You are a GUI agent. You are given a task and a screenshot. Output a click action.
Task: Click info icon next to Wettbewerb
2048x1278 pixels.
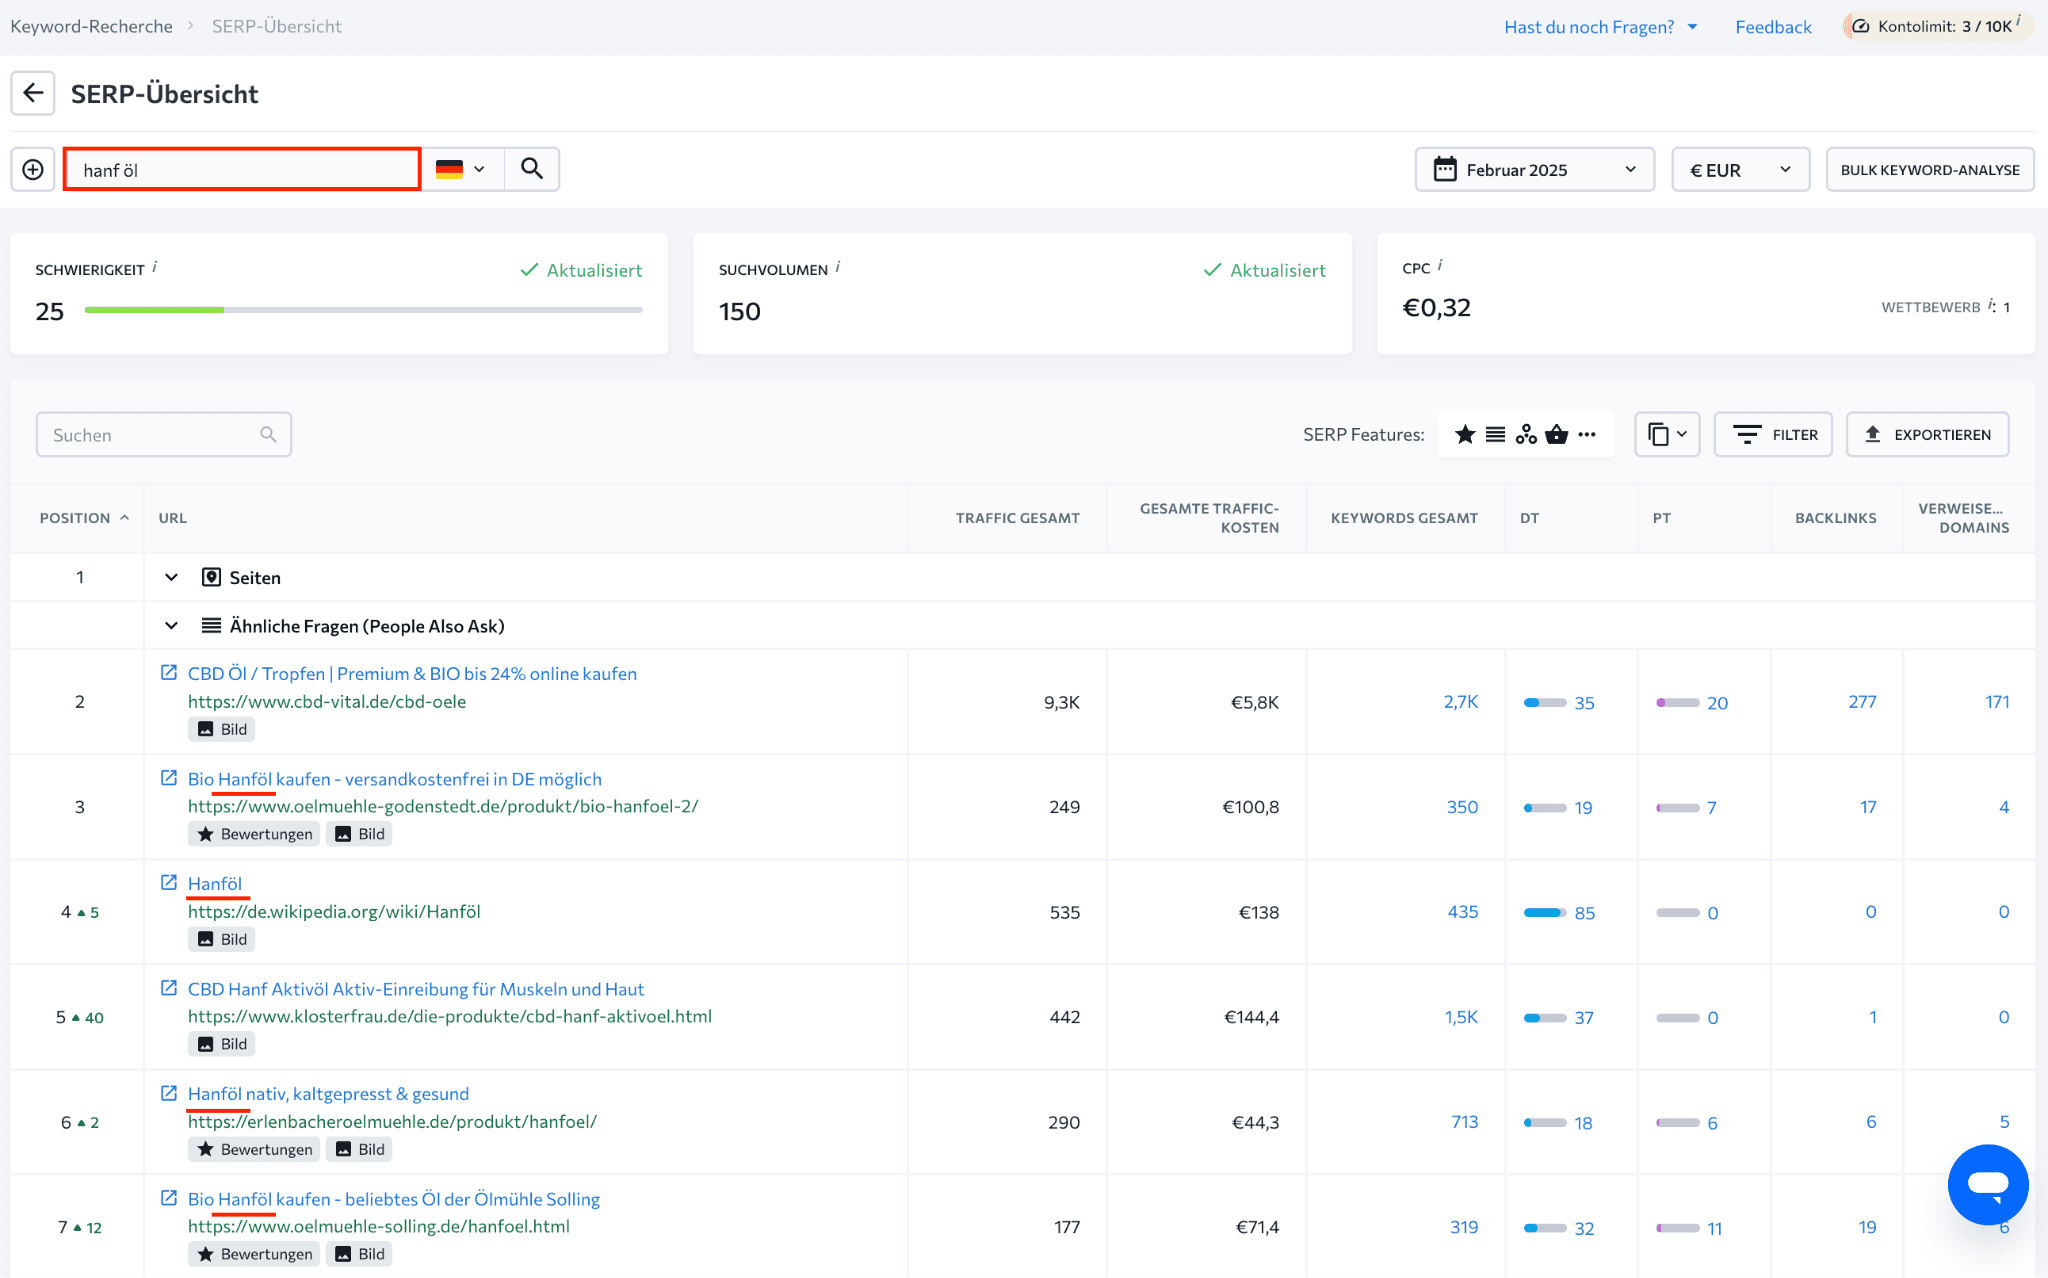coord(1991,305)
